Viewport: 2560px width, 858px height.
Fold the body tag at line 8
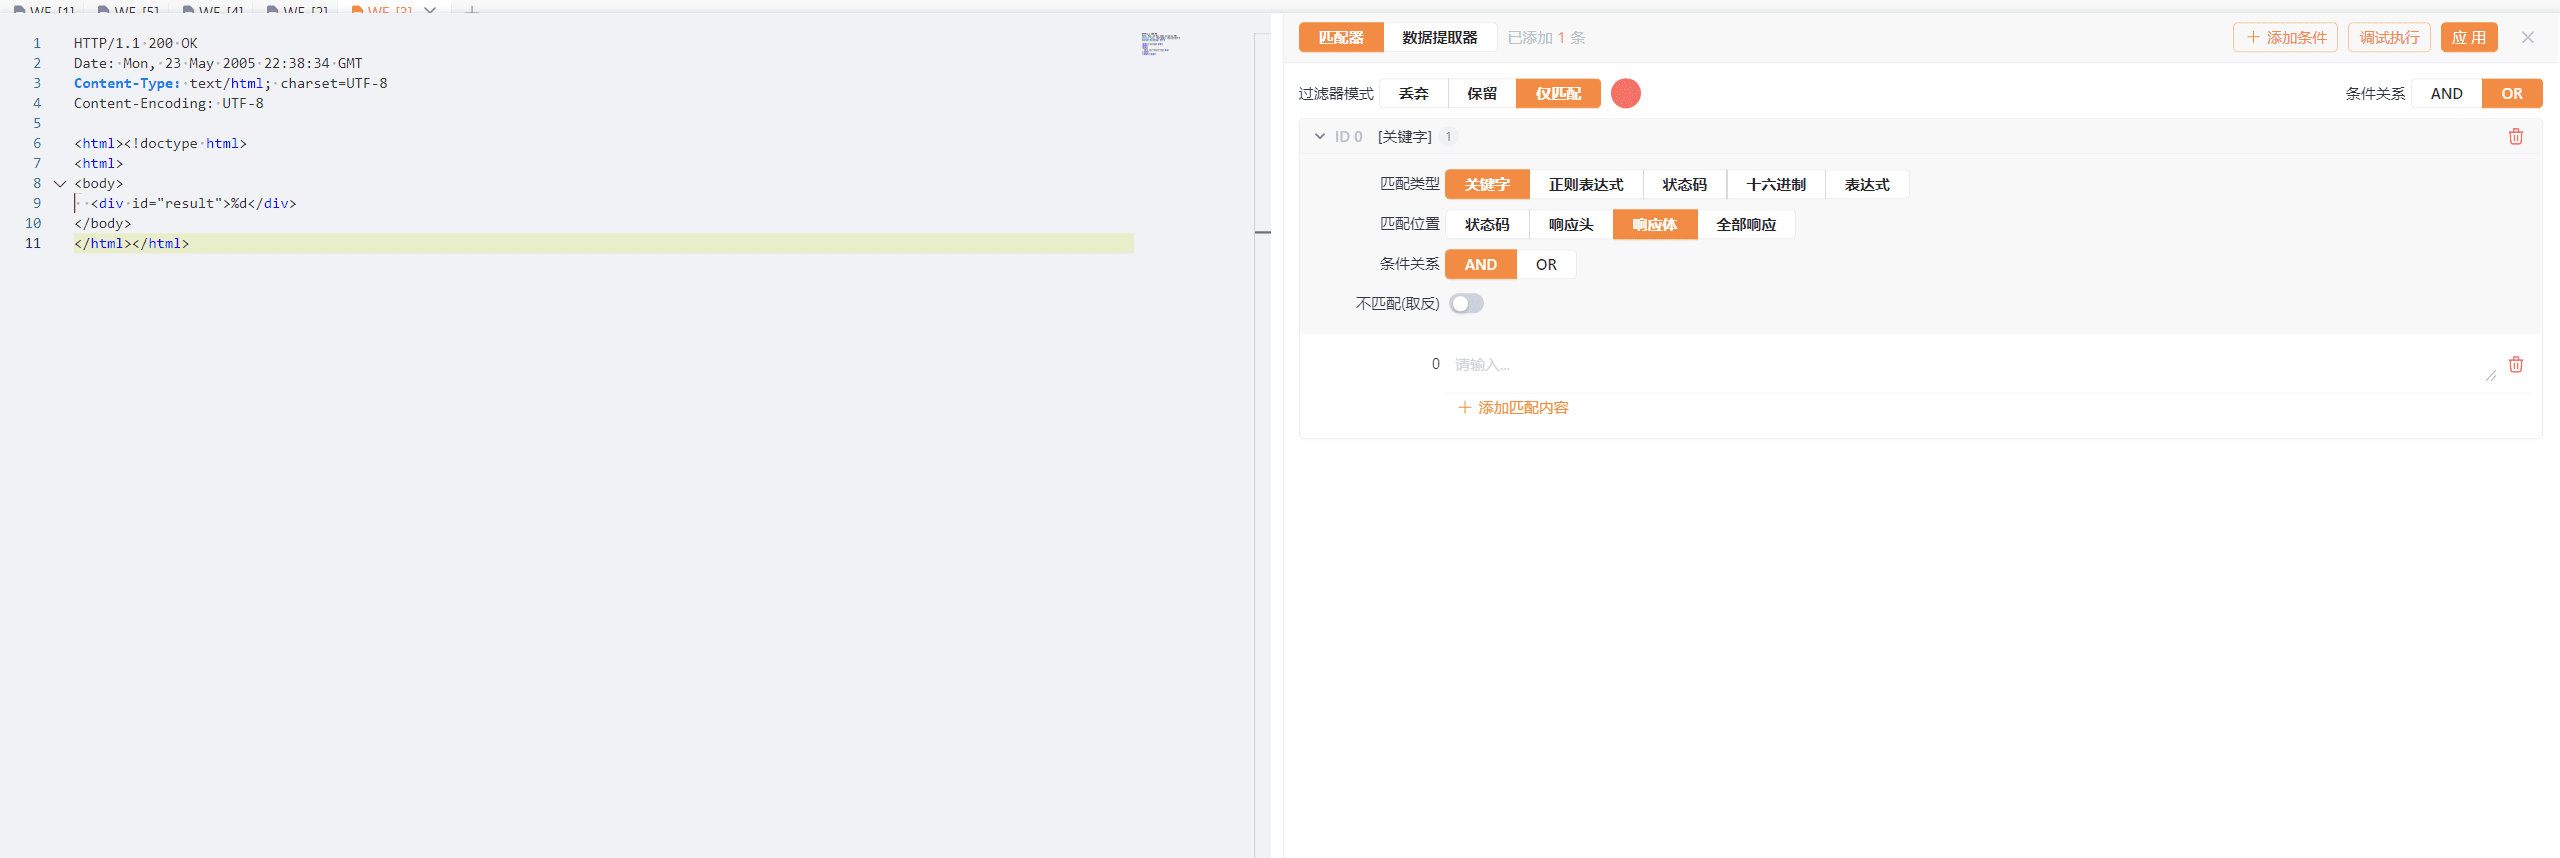[x=60, y=184]
